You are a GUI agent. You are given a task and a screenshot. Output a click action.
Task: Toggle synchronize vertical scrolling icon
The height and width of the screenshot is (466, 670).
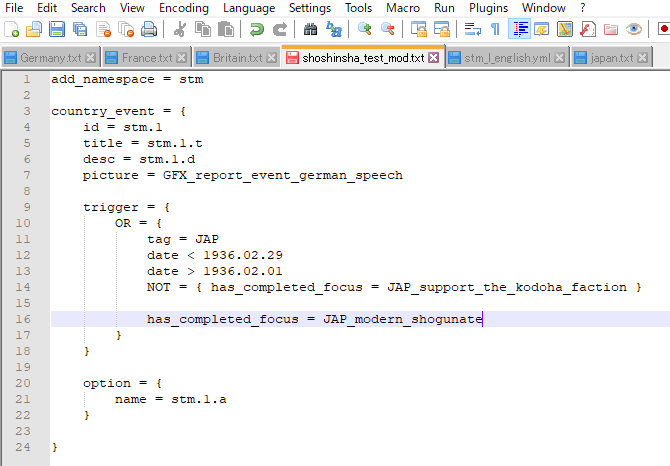418,29
